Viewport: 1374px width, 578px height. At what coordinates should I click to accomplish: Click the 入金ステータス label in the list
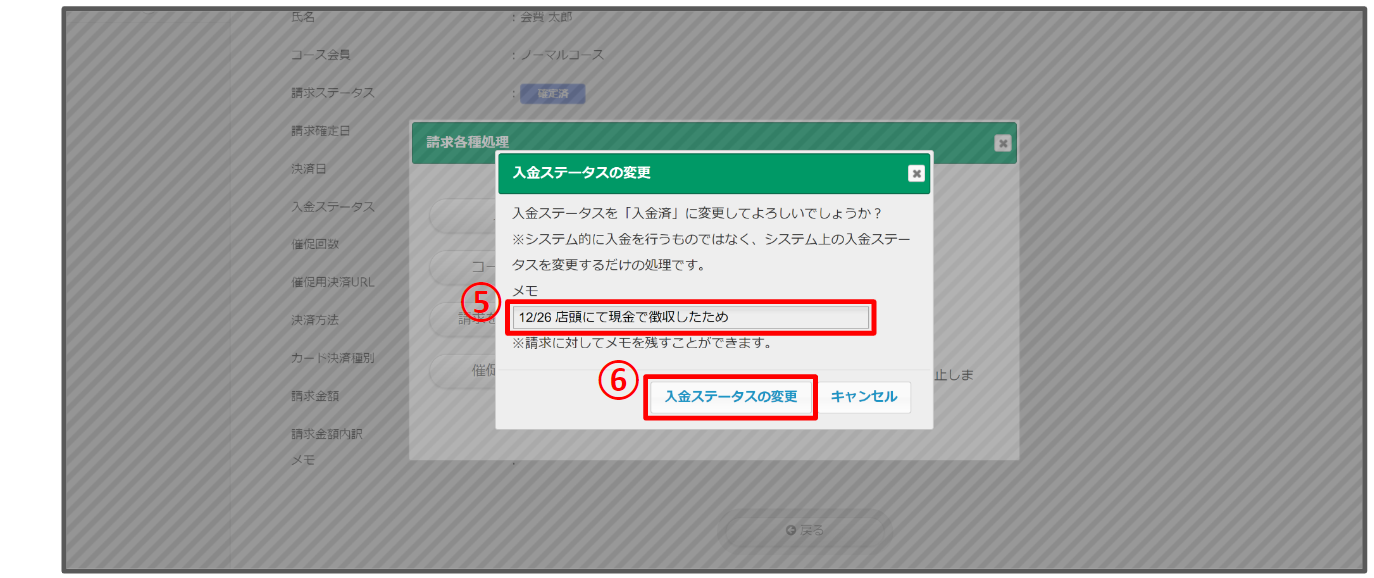click(x=332, y=207)
